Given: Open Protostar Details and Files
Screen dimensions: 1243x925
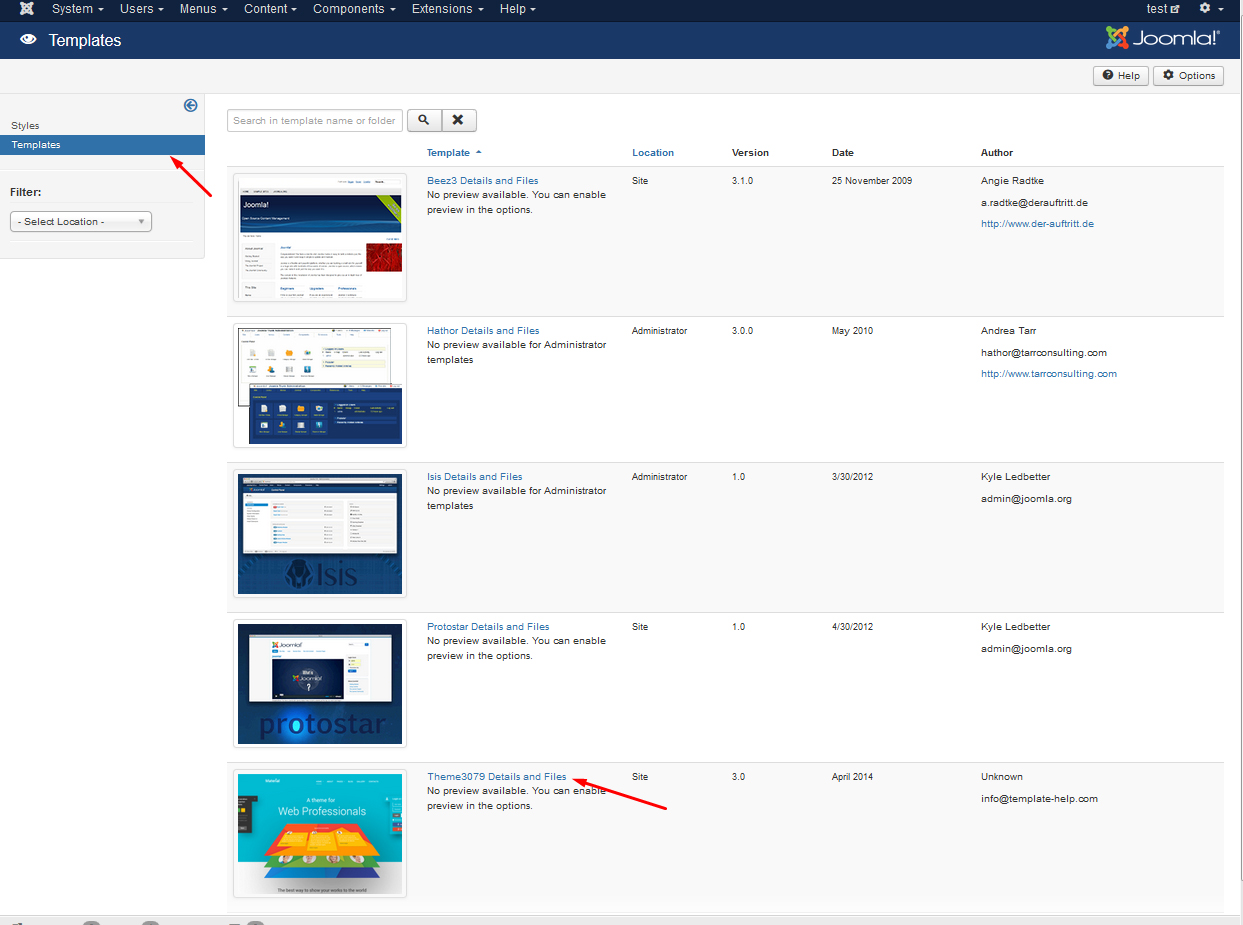Looking at the screenshot, I should tap(488, 627).
